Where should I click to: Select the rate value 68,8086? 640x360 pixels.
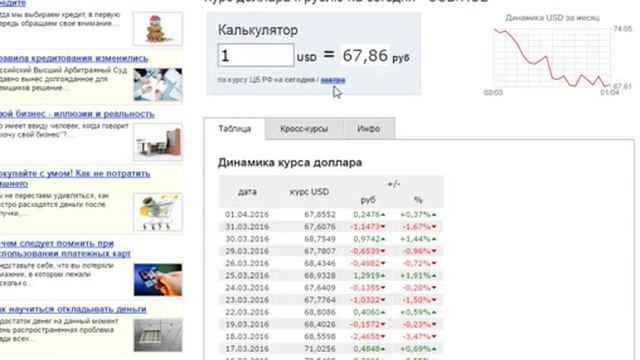tap(320, 312)
